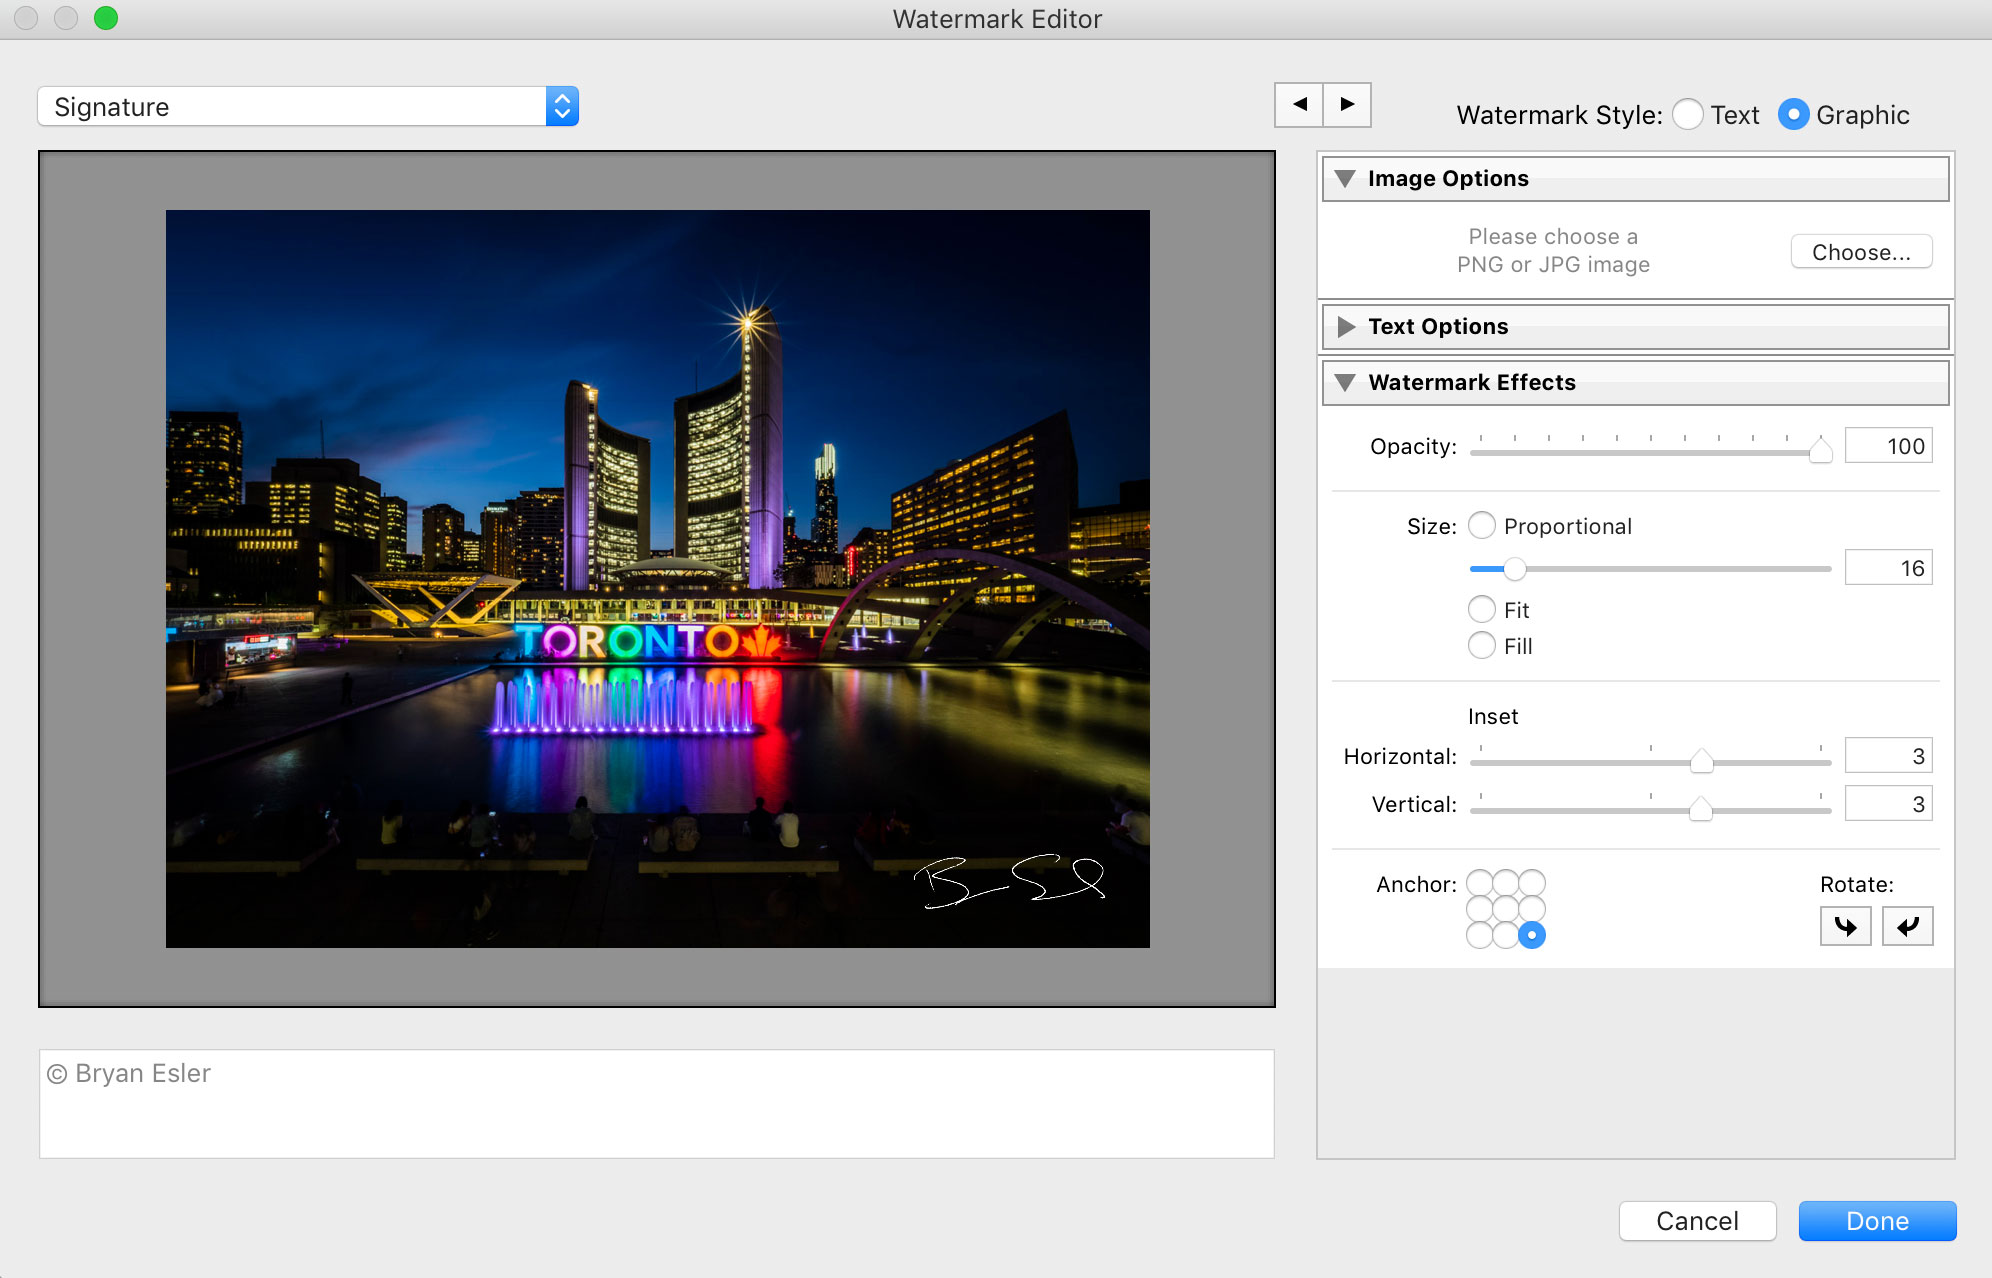Choose the Fill size option
Viewport: 1992px width, 1278px height.
[1482, 646]
